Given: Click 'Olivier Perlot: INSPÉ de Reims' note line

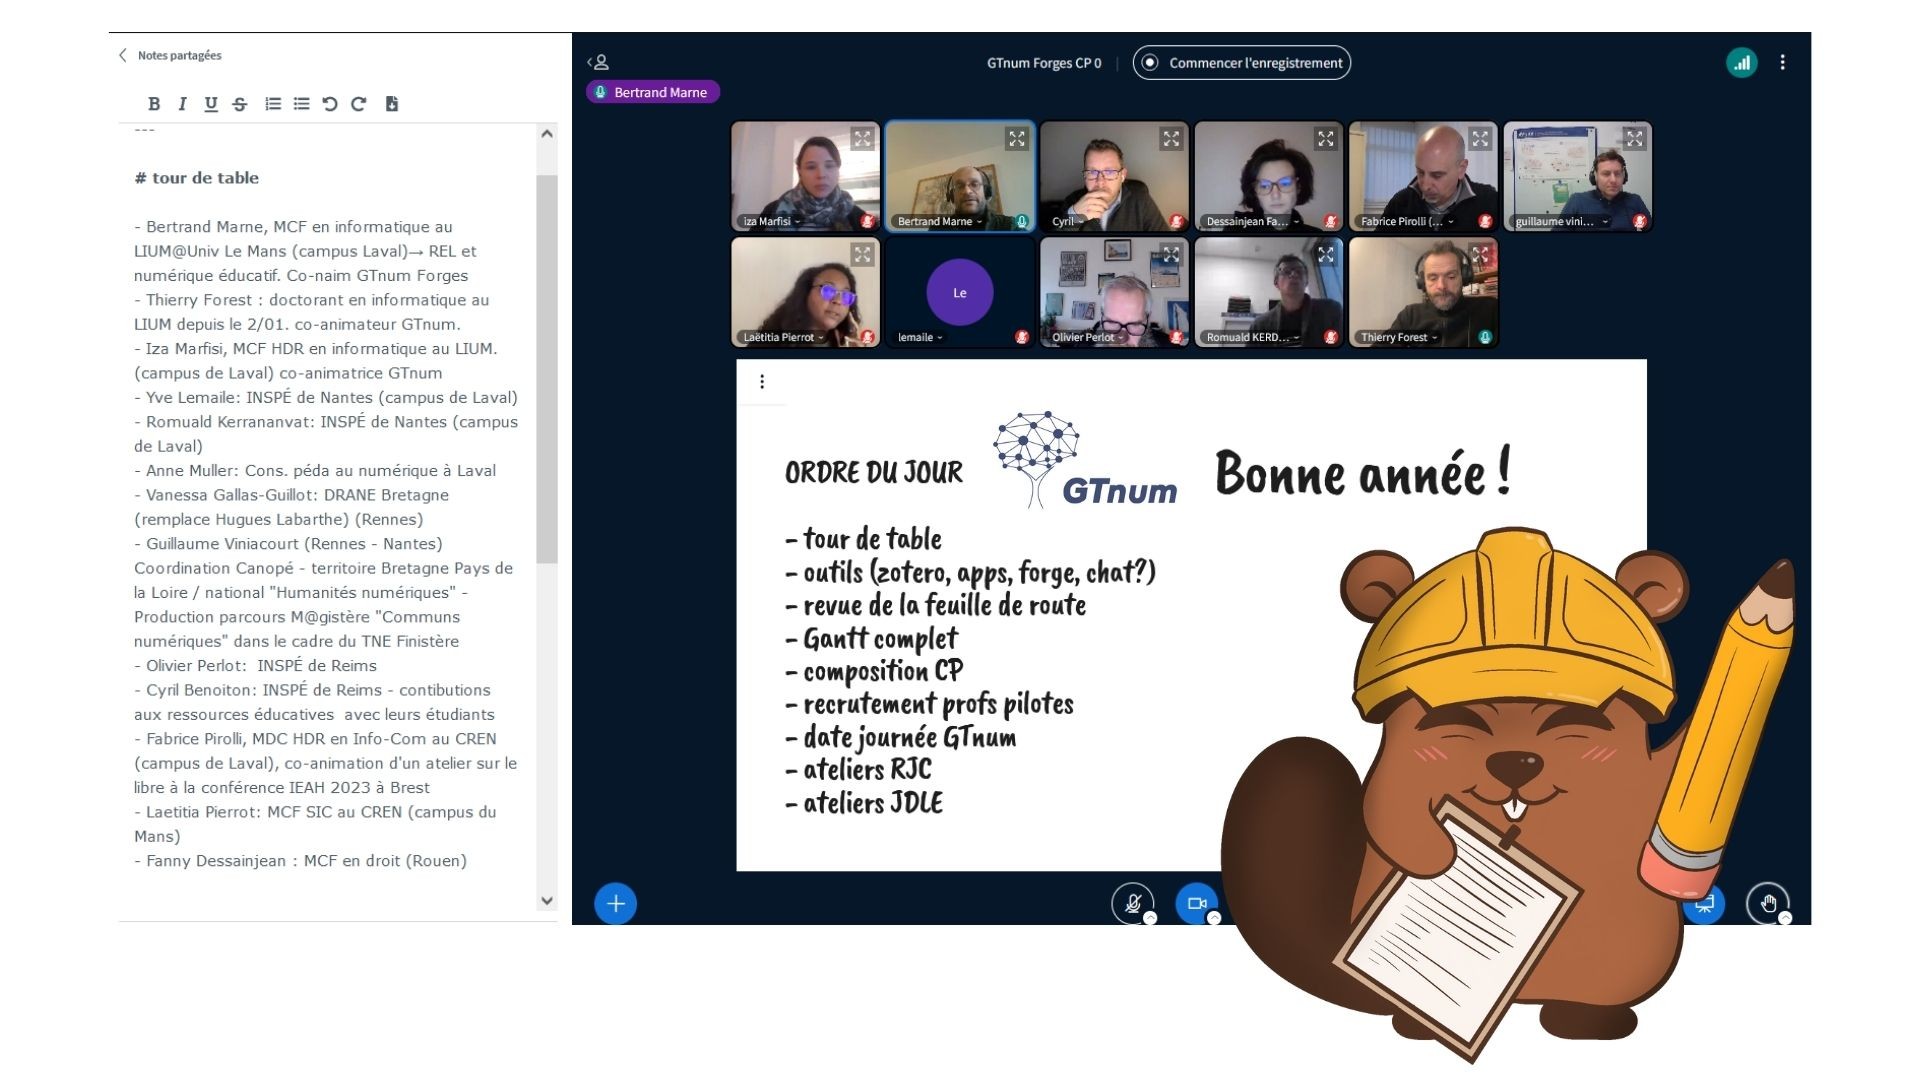Looking at the screenshot, I should [x=256, y=666].
